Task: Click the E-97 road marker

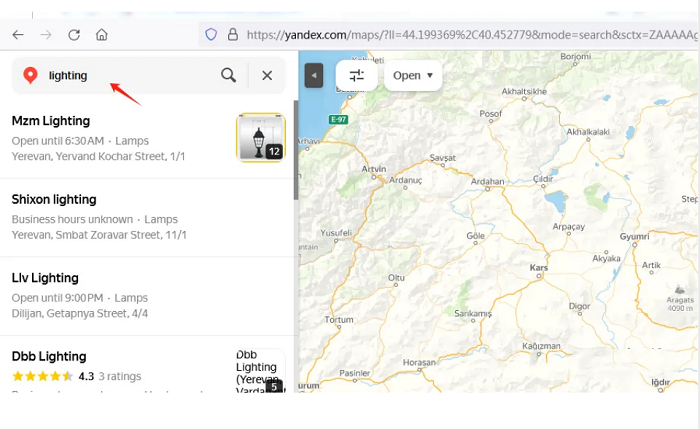Action: pos(338,120)
